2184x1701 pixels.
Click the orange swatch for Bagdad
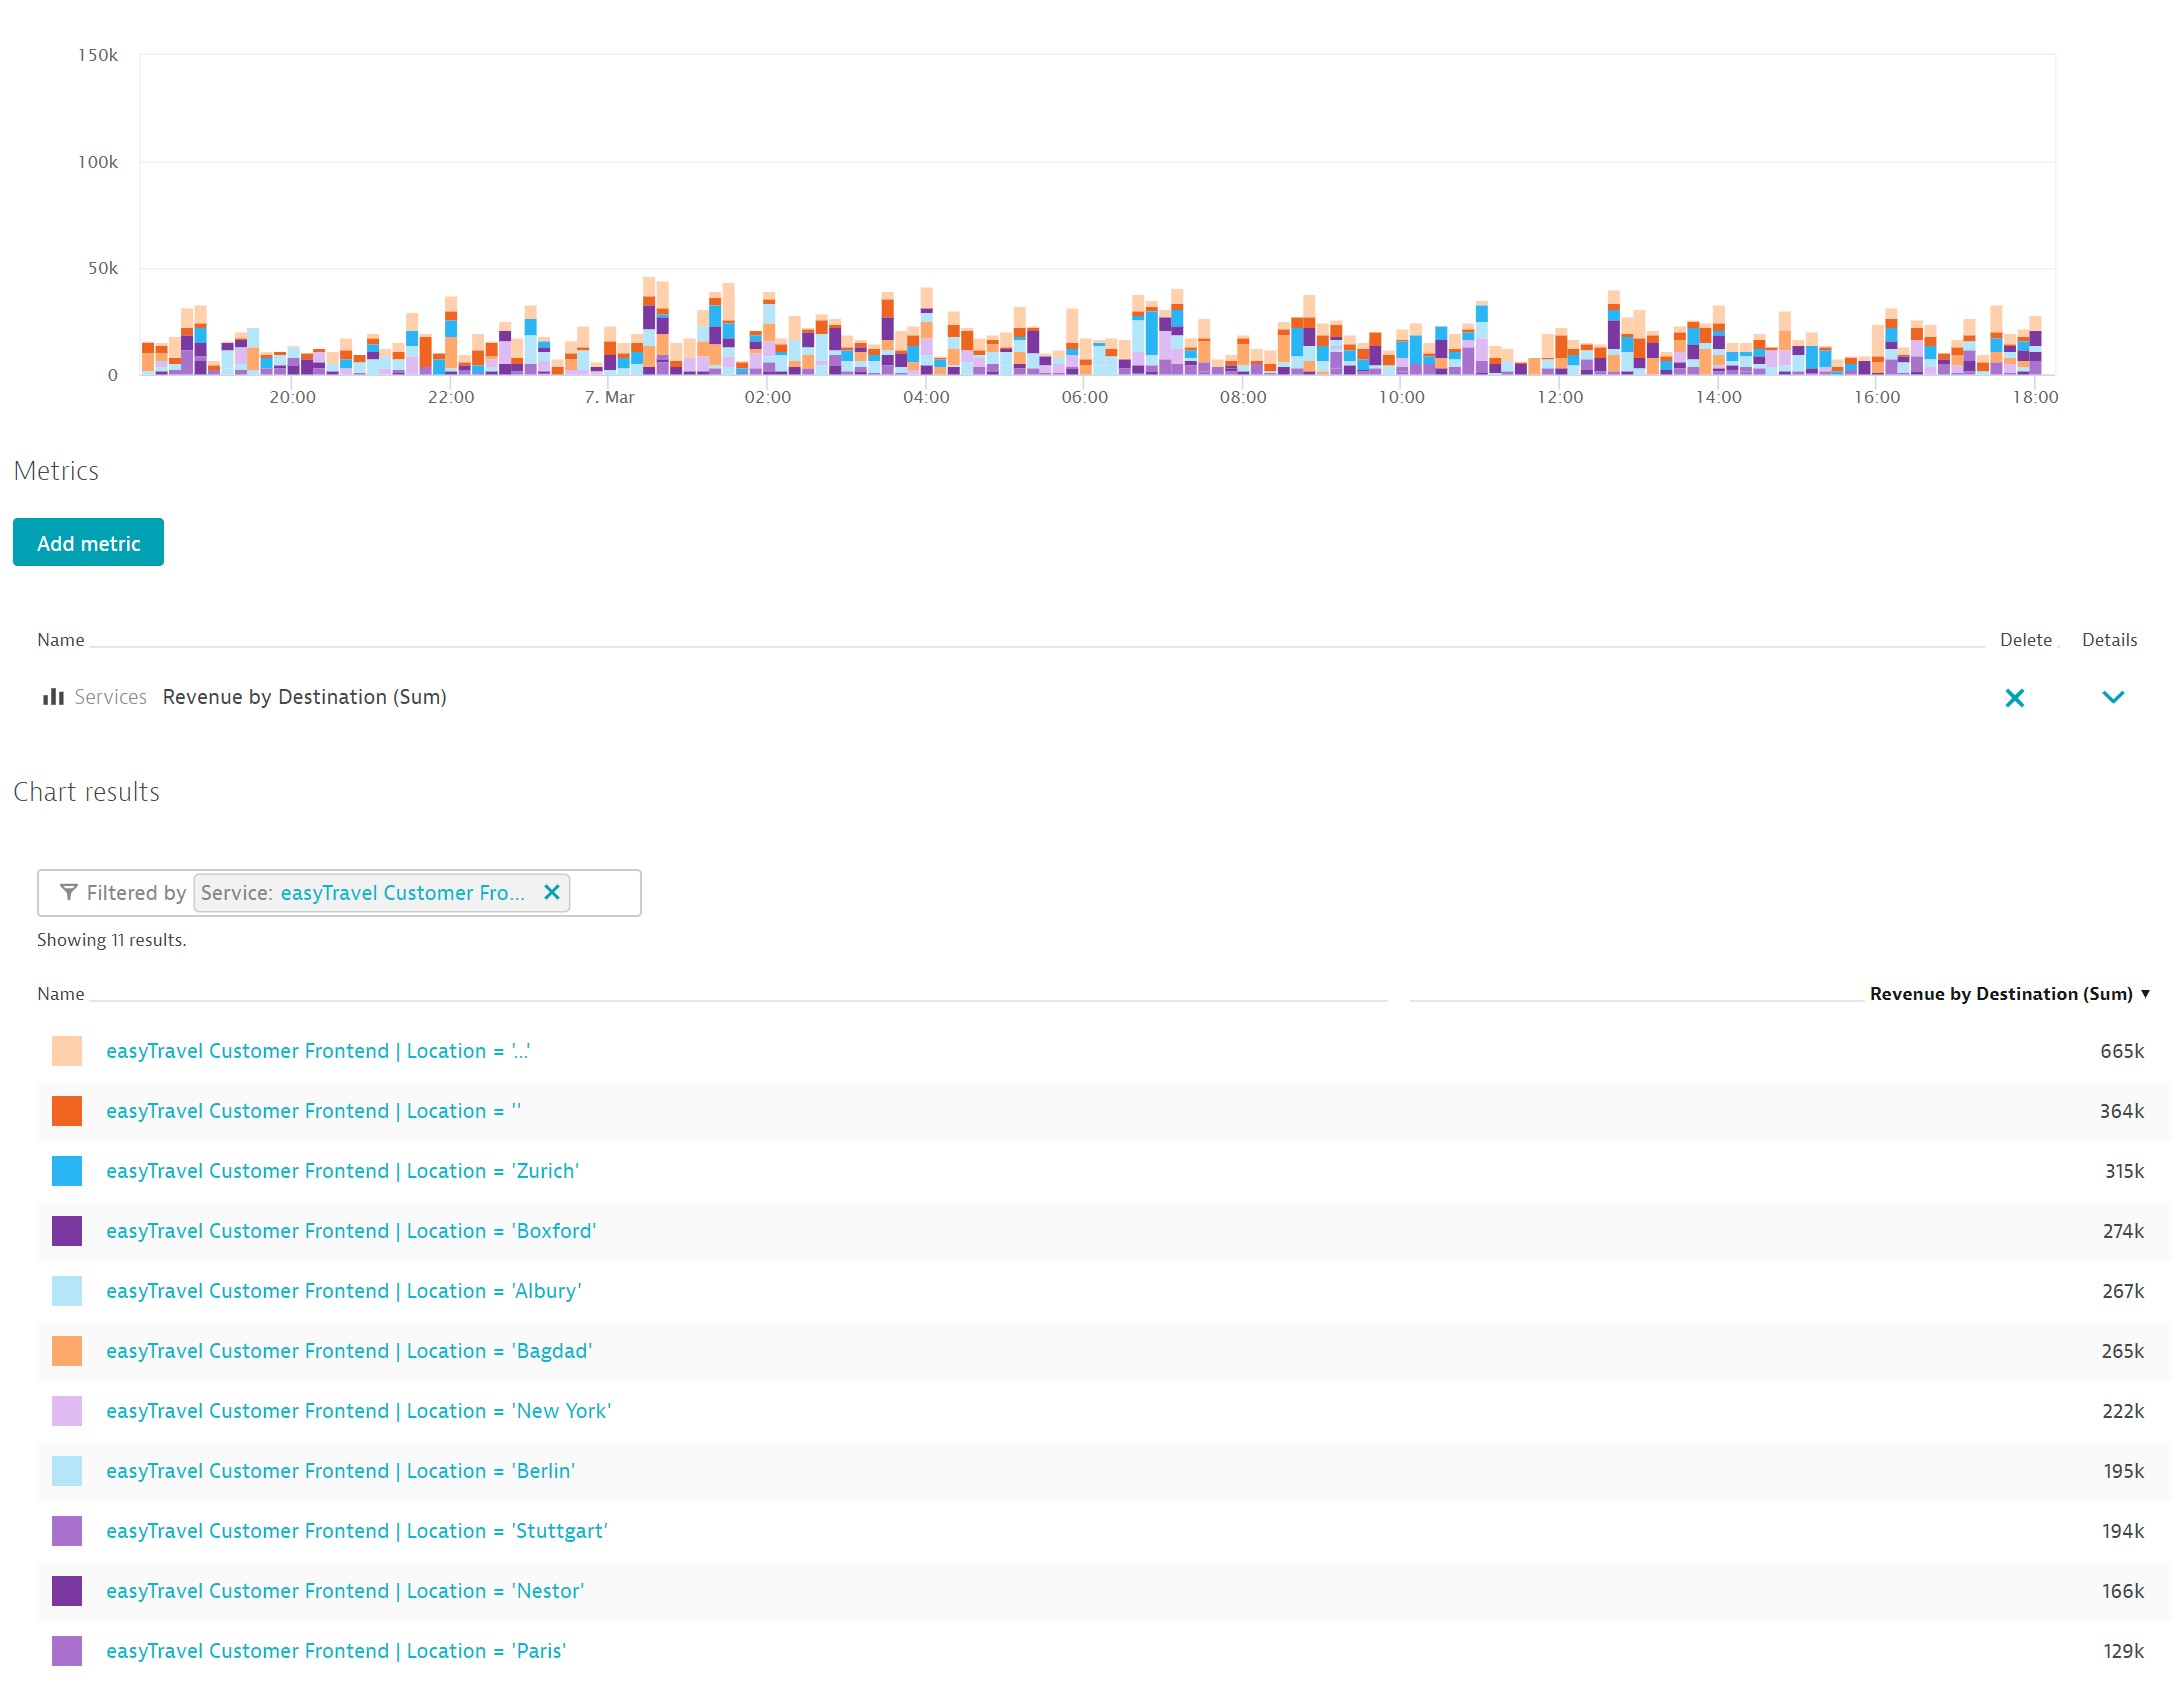(67, 1351)
